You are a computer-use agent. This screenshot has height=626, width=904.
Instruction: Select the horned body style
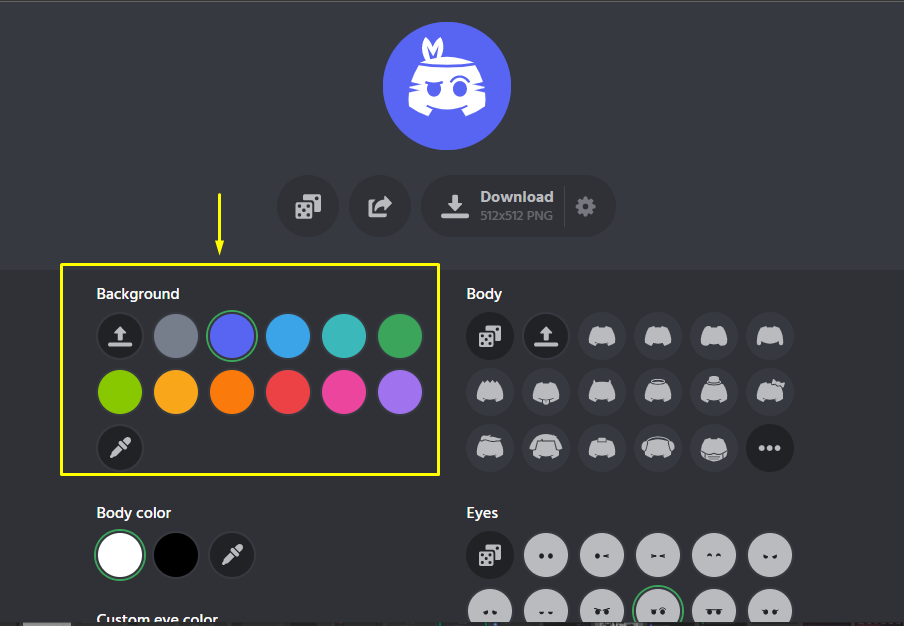click(601, 392)
